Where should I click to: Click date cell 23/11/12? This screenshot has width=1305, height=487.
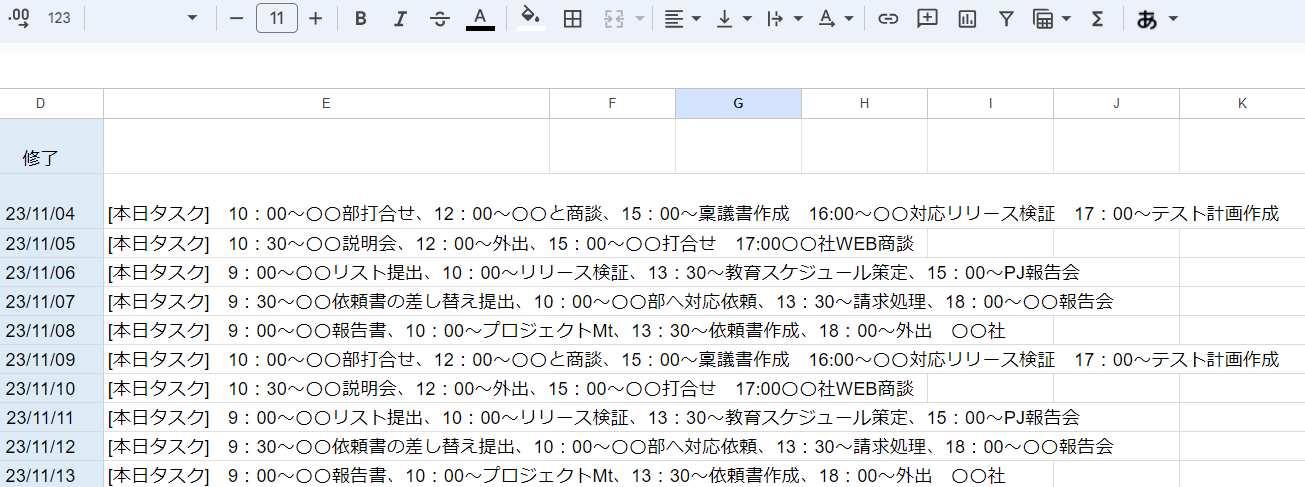point(51,446)
